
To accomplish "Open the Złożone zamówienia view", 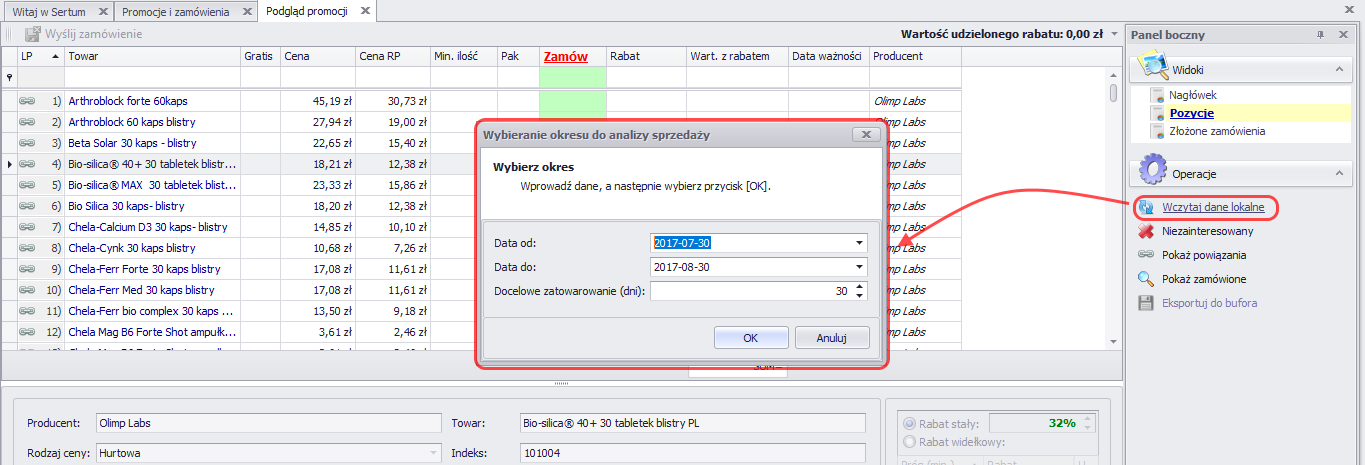I will tap(1217, 131).
